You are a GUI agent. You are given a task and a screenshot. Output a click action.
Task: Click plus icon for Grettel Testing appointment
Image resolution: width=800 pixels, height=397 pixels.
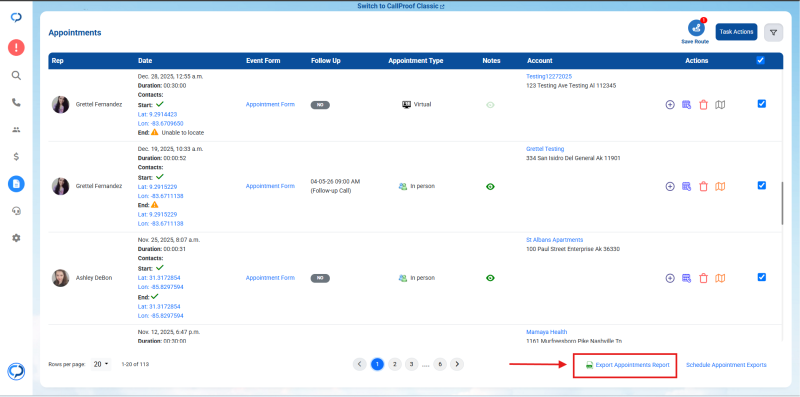coord(670,187)
